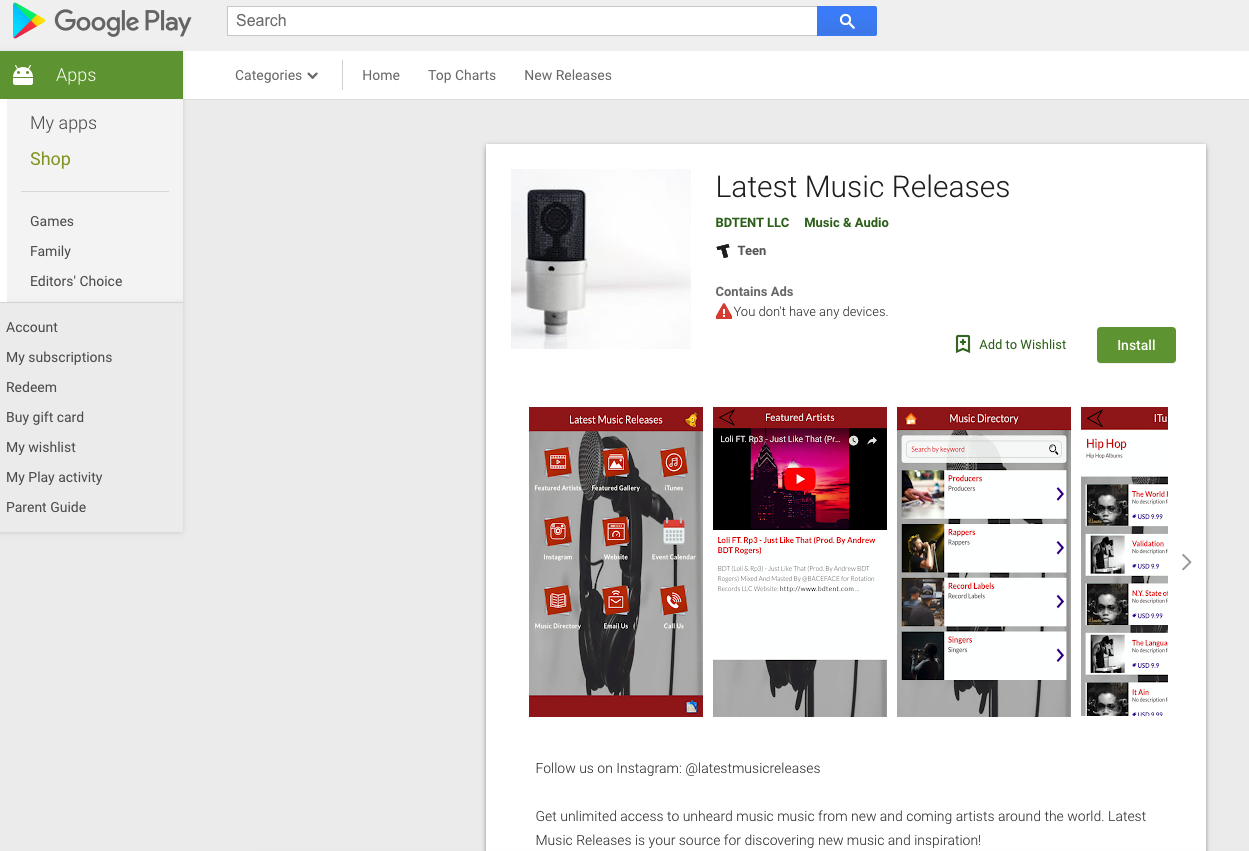Open the Home tab
The width and height of the screenshot is (1249, 851).
[x=381, y=75]
